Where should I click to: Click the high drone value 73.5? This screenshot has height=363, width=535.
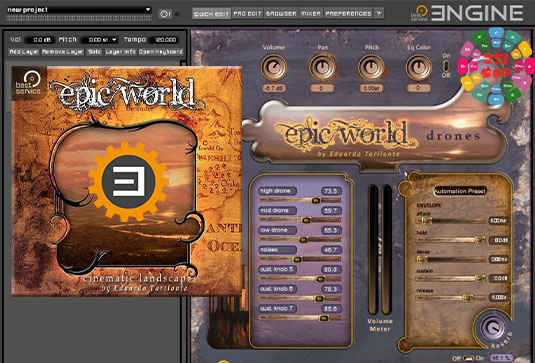pyautogui.click(x=331, y=191)
